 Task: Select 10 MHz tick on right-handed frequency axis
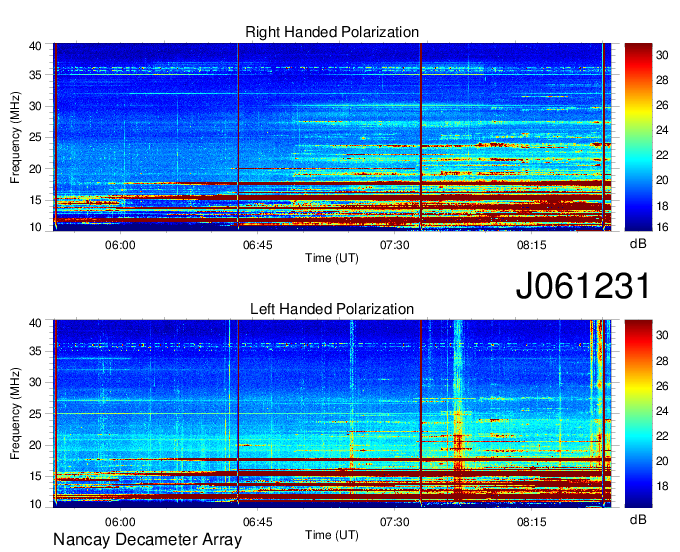tap(35, 227)
